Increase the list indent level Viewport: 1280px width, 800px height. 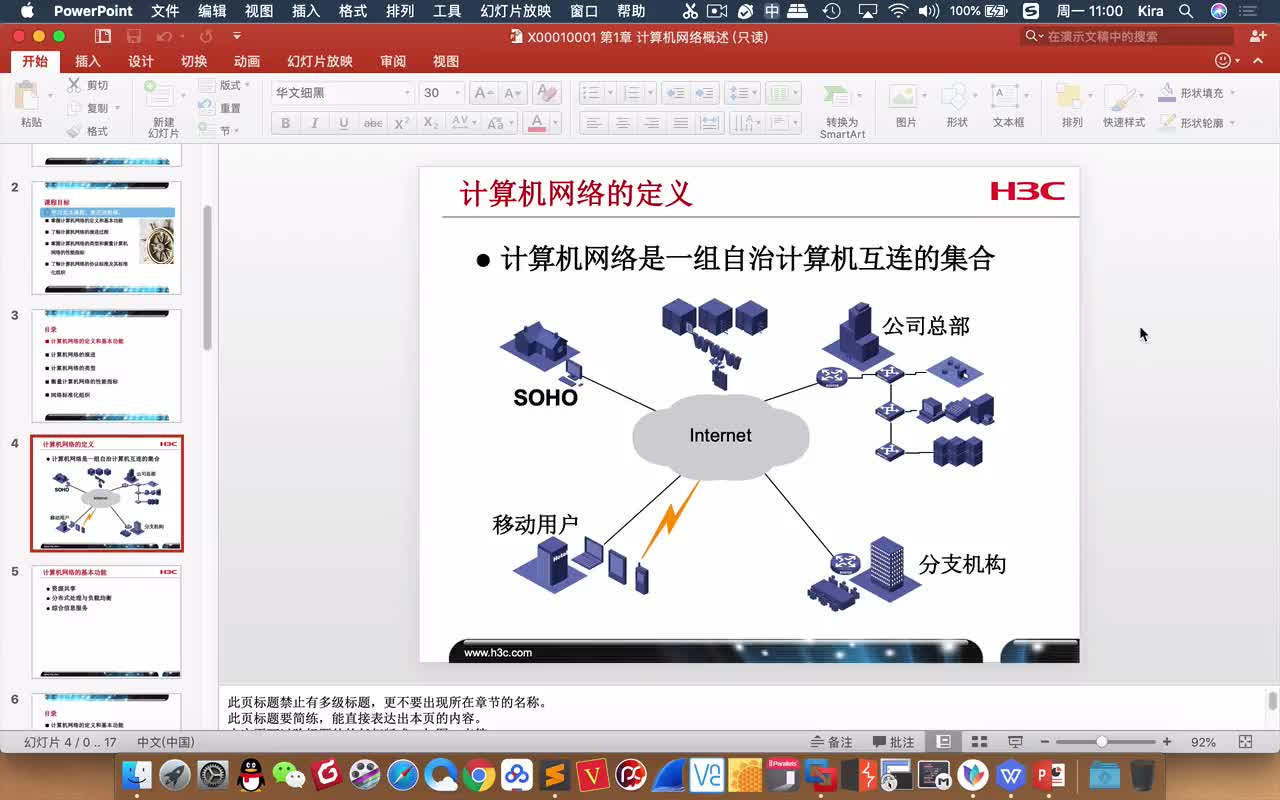(705, 93)
